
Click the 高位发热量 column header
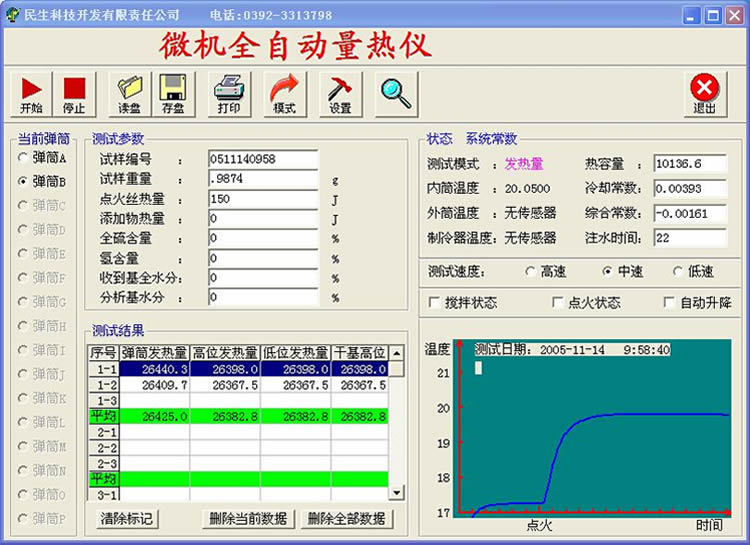click(225, 353)
